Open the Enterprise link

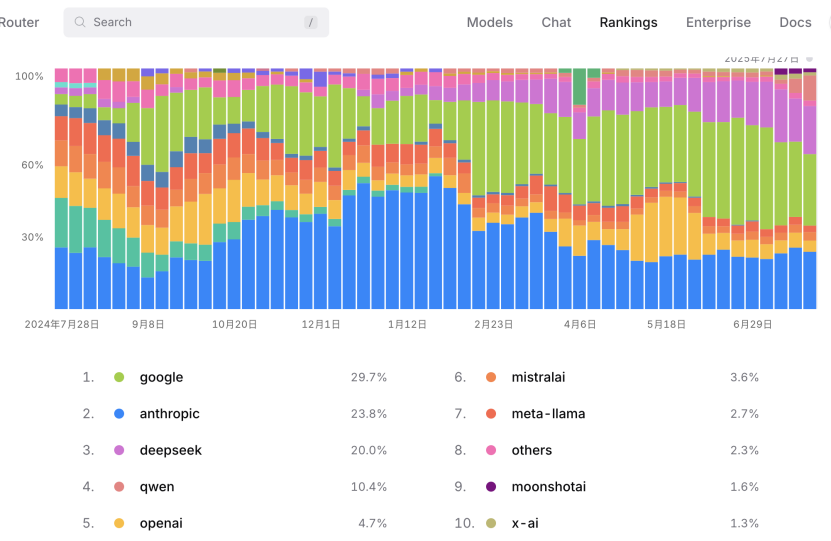[718, 22]
